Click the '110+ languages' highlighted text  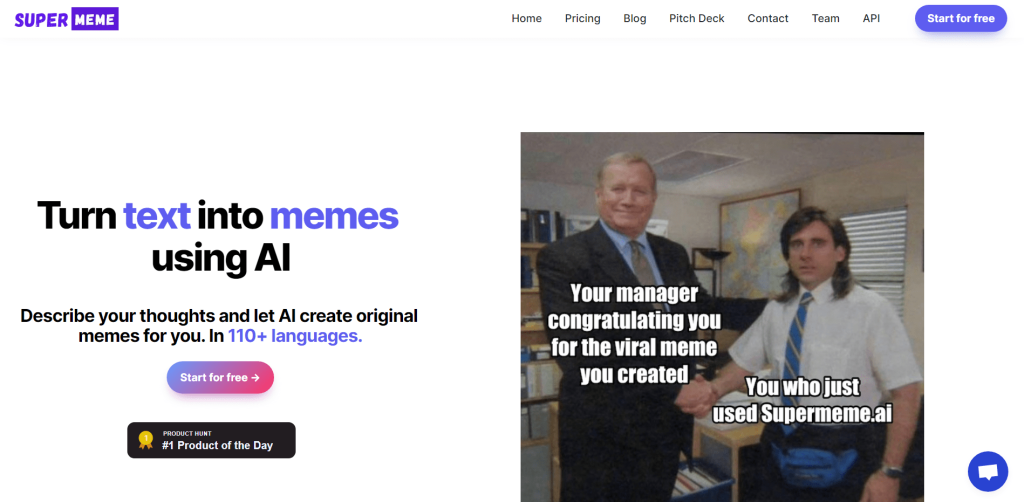click(x=295, y=336)
